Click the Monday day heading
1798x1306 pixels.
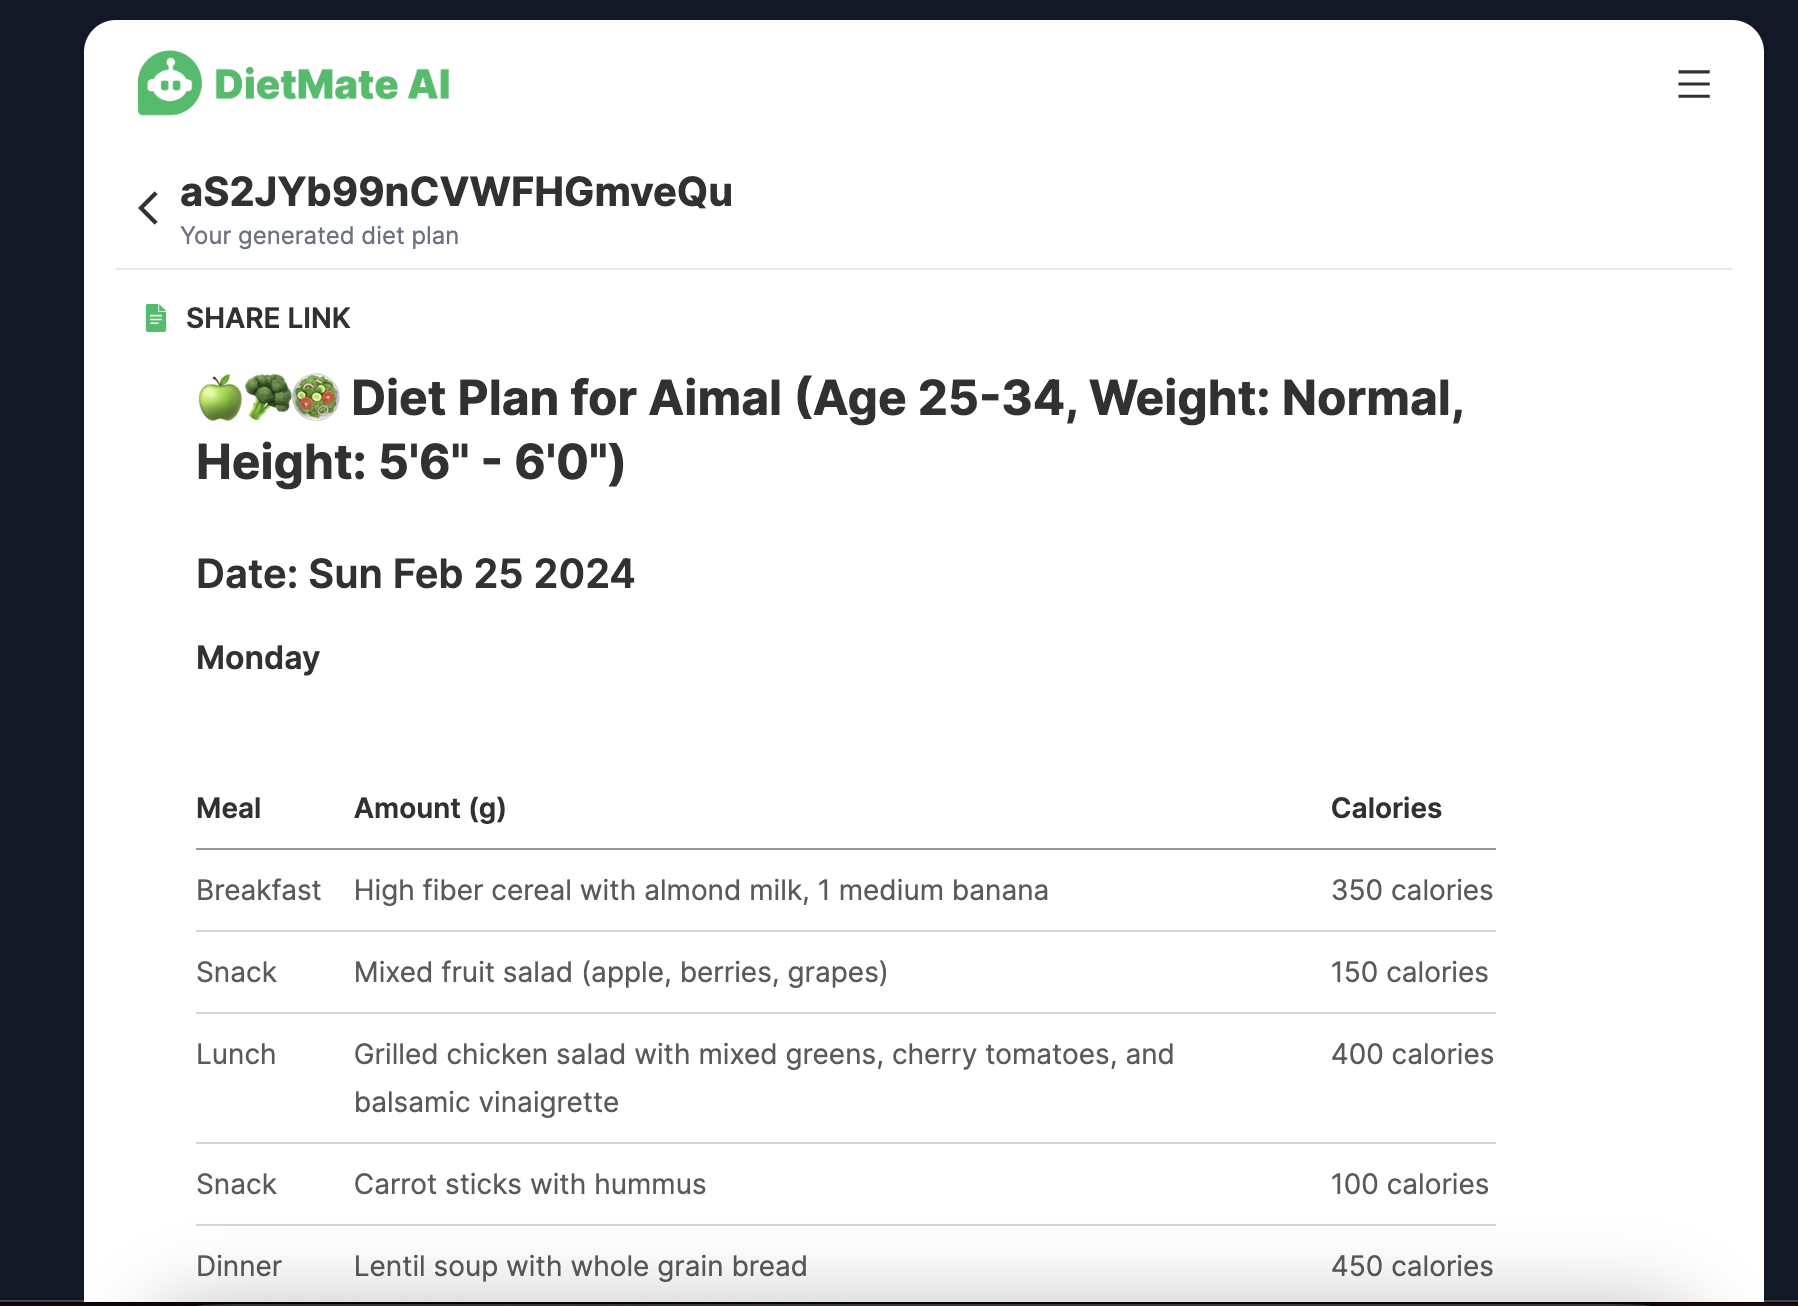coord(258,658)
